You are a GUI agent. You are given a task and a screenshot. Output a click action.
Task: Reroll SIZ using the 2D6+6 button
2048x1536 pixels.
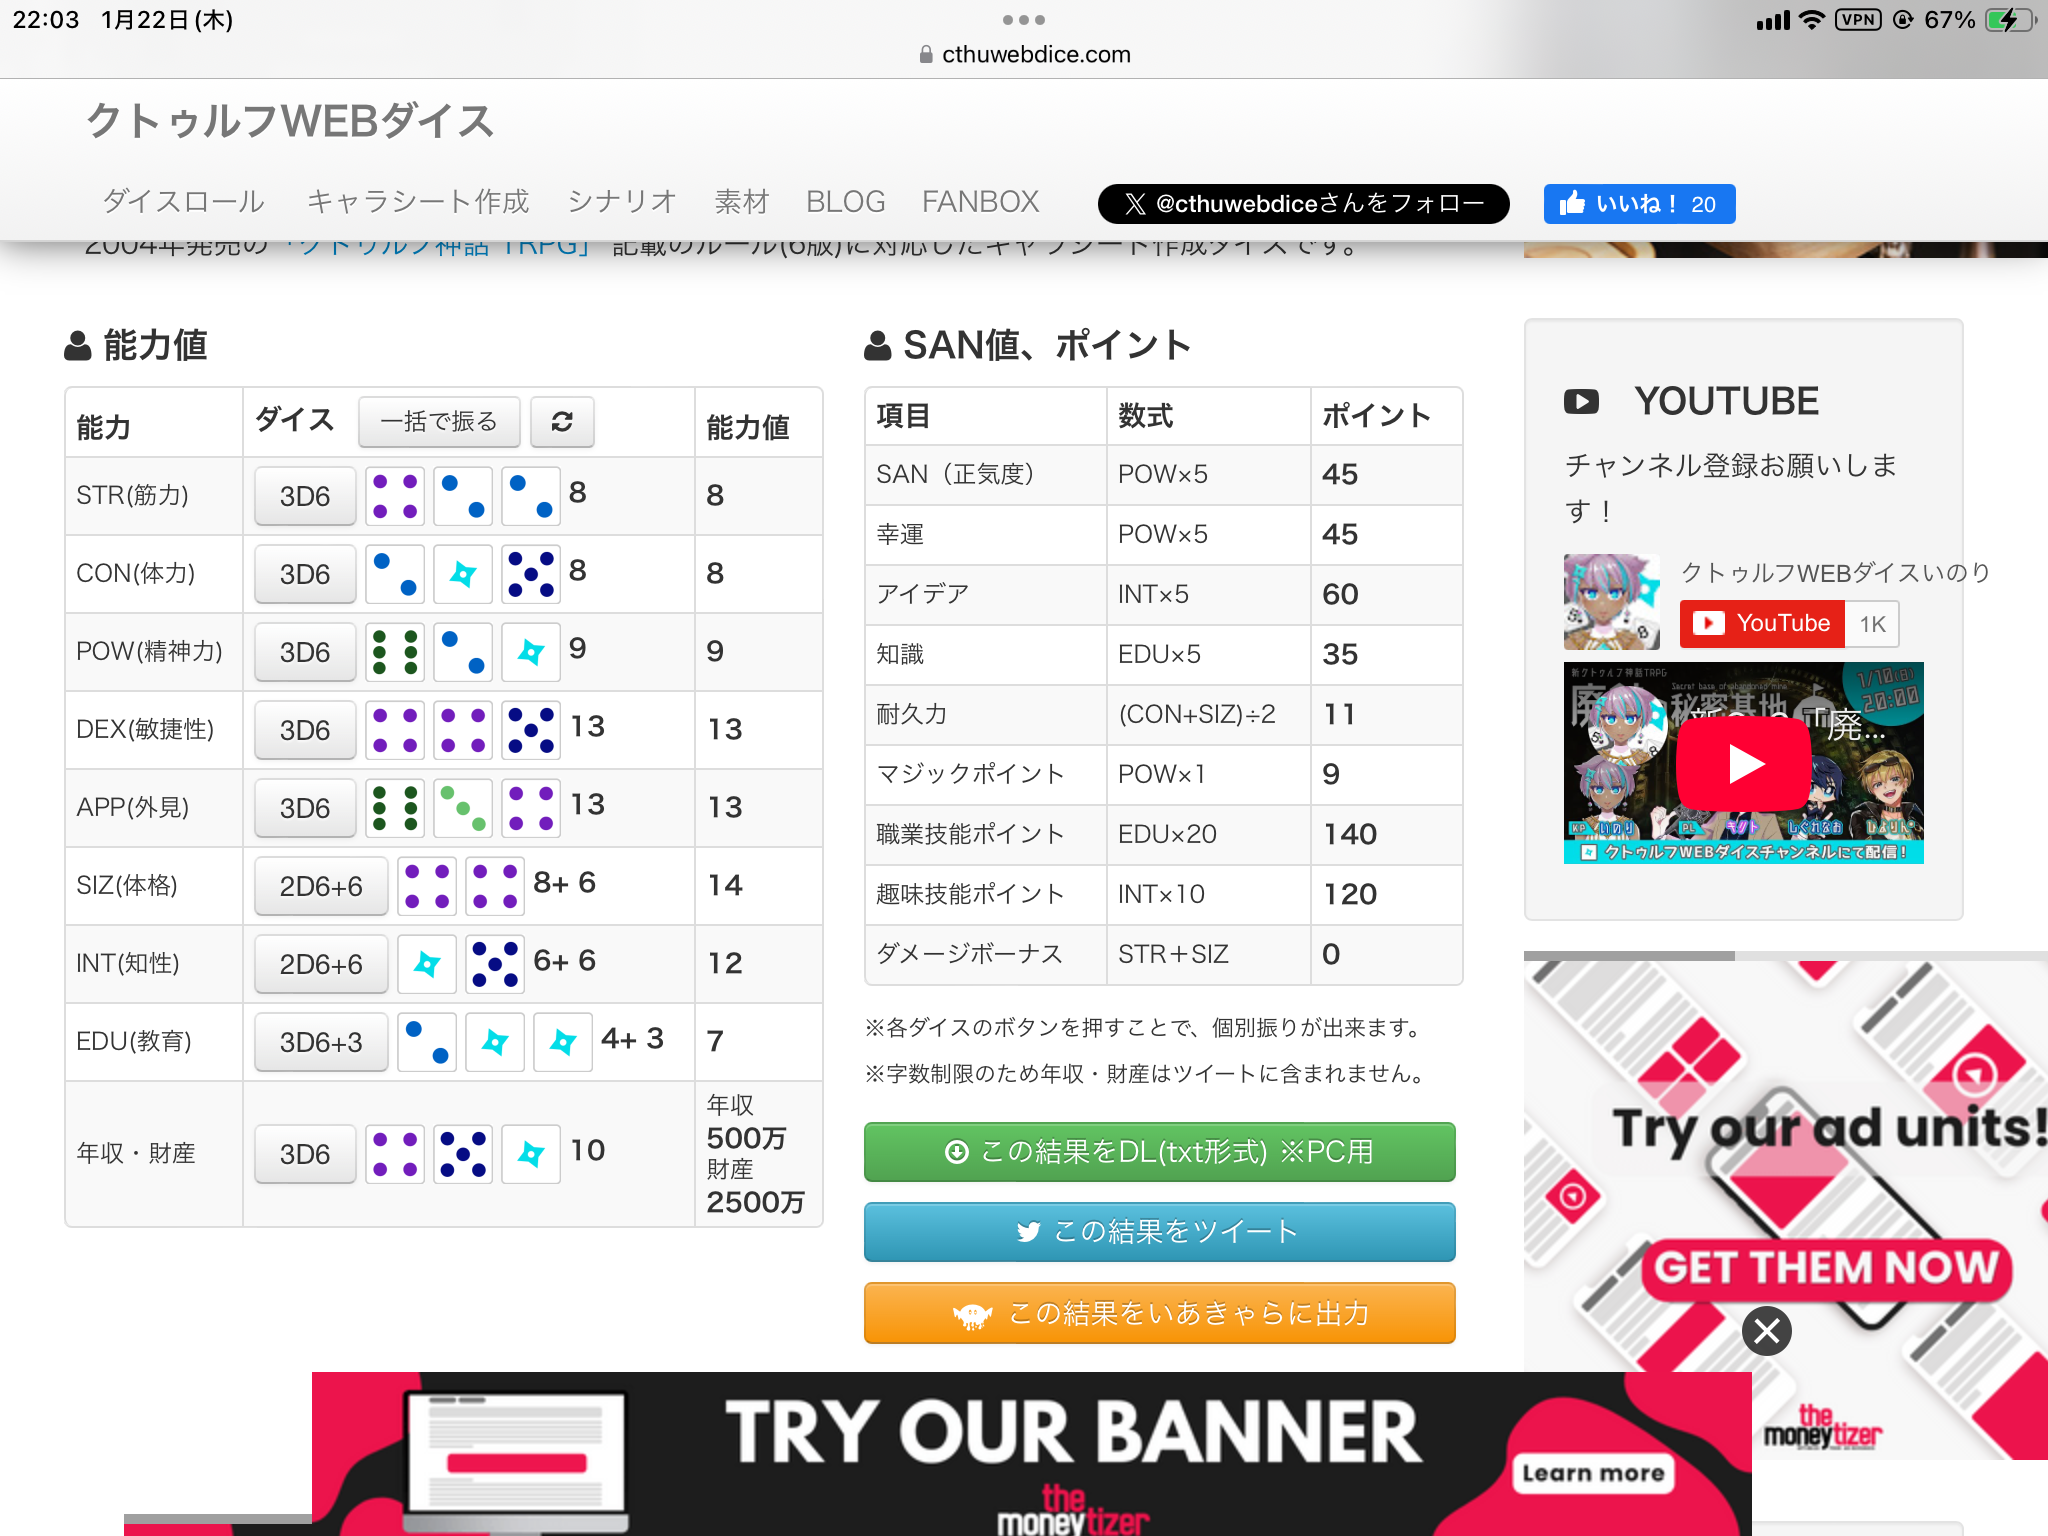[321, 886]
